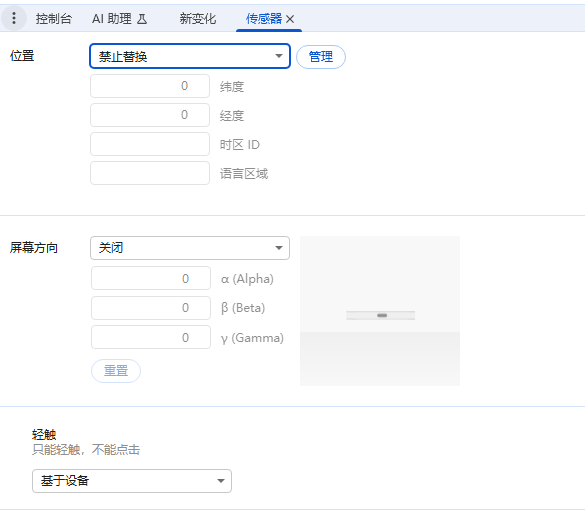Switch to the 新变化 tab

point(197,18)
